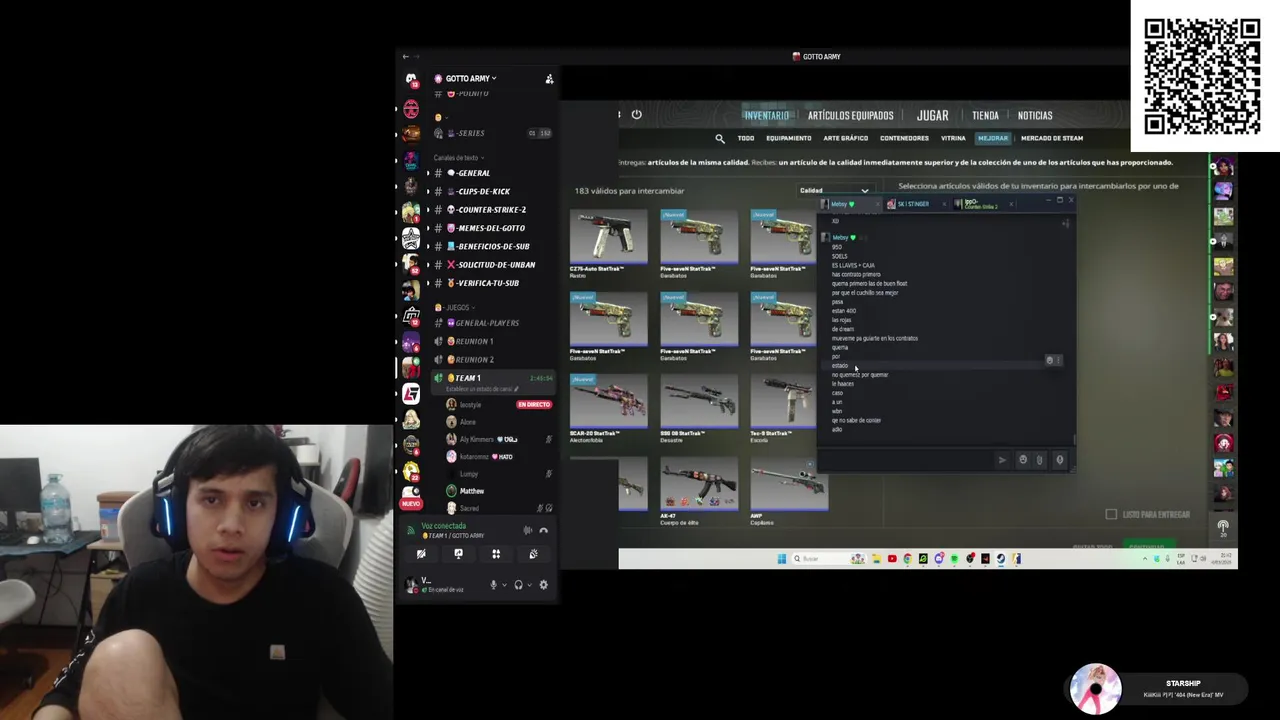Select the MERCADO DE STEAM subtab
Viewport: 1280px width, 720px height.
pos(1052,138)
